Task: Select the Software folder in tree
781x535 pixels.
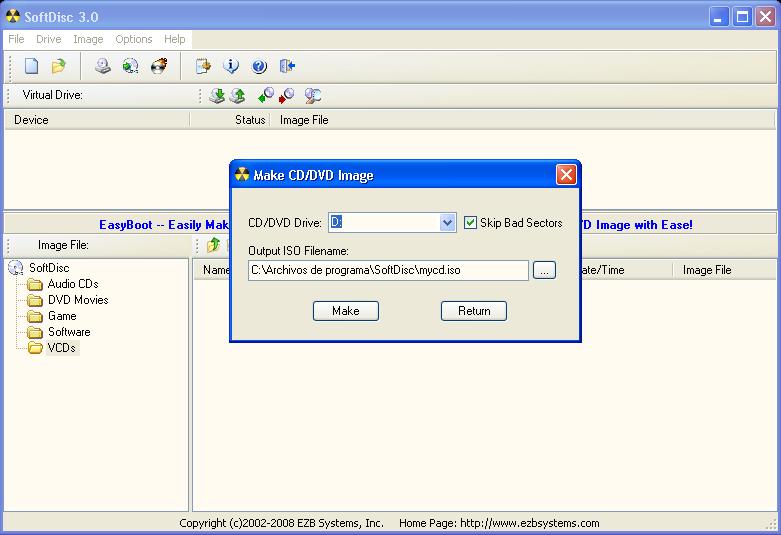Action: pos(69,332)
